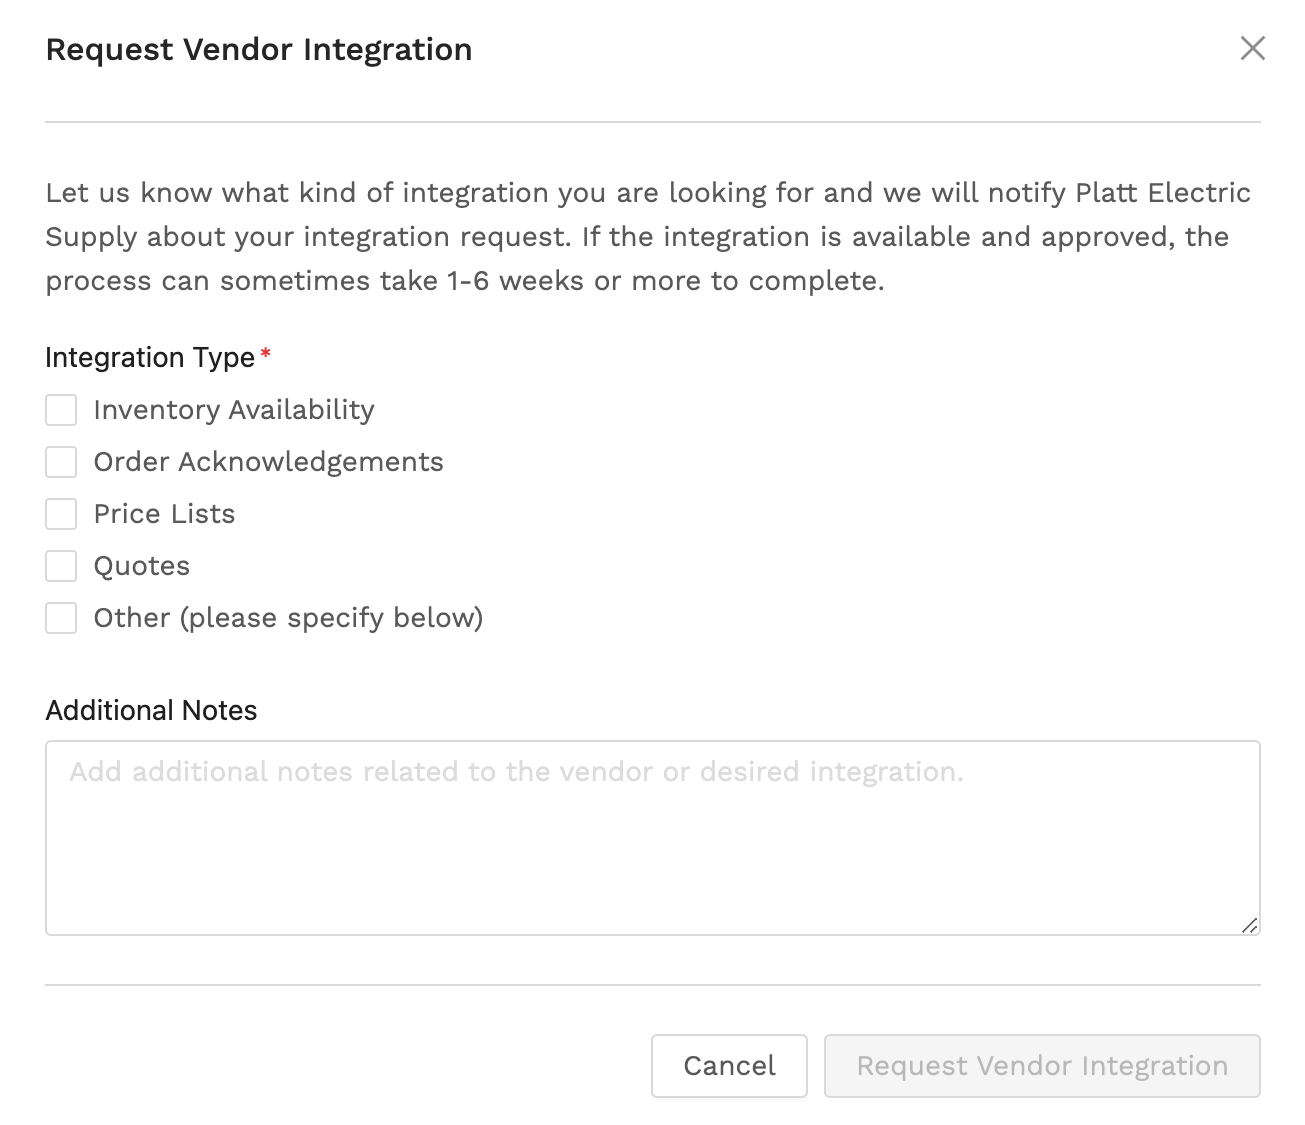This screenshot has width=1305, height=1125.
Task: Click the dialog title heading
Action: point(259,49)
